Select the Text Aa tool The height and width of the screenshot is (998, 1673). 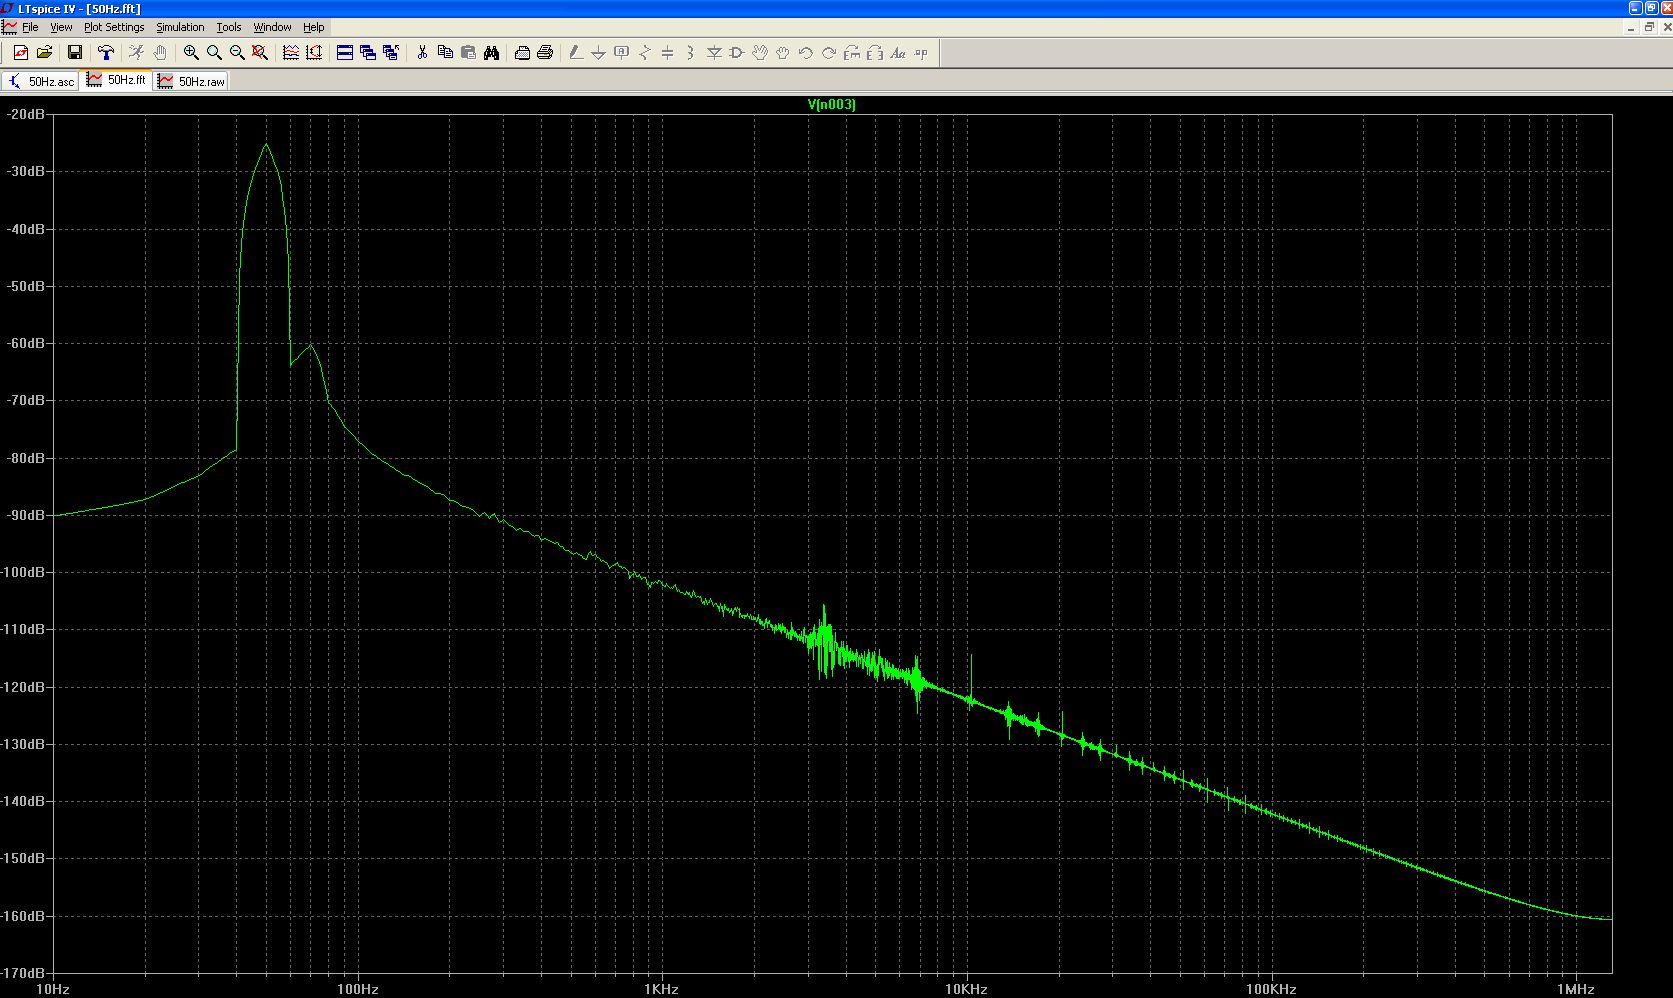pyautogui.click(x=898, y=53)
